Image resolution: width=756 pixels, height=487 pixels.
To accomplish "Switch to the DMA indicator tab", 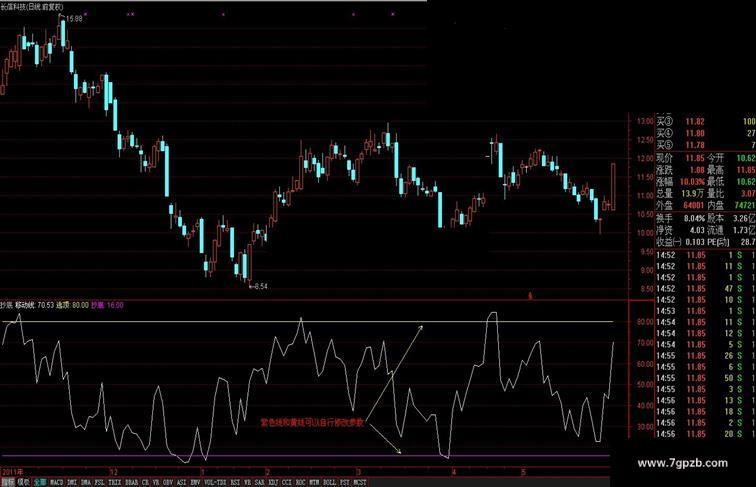I will coord(86,482).
